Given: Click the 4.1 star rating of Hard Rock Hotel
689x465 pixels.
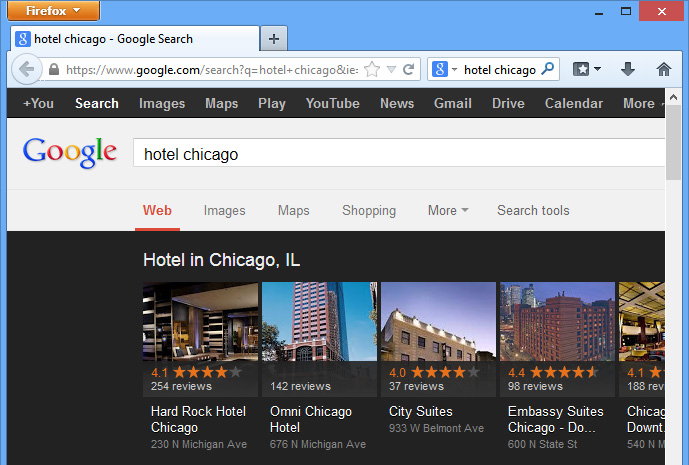Looking at the screenshot, I should tap(196, 372).
